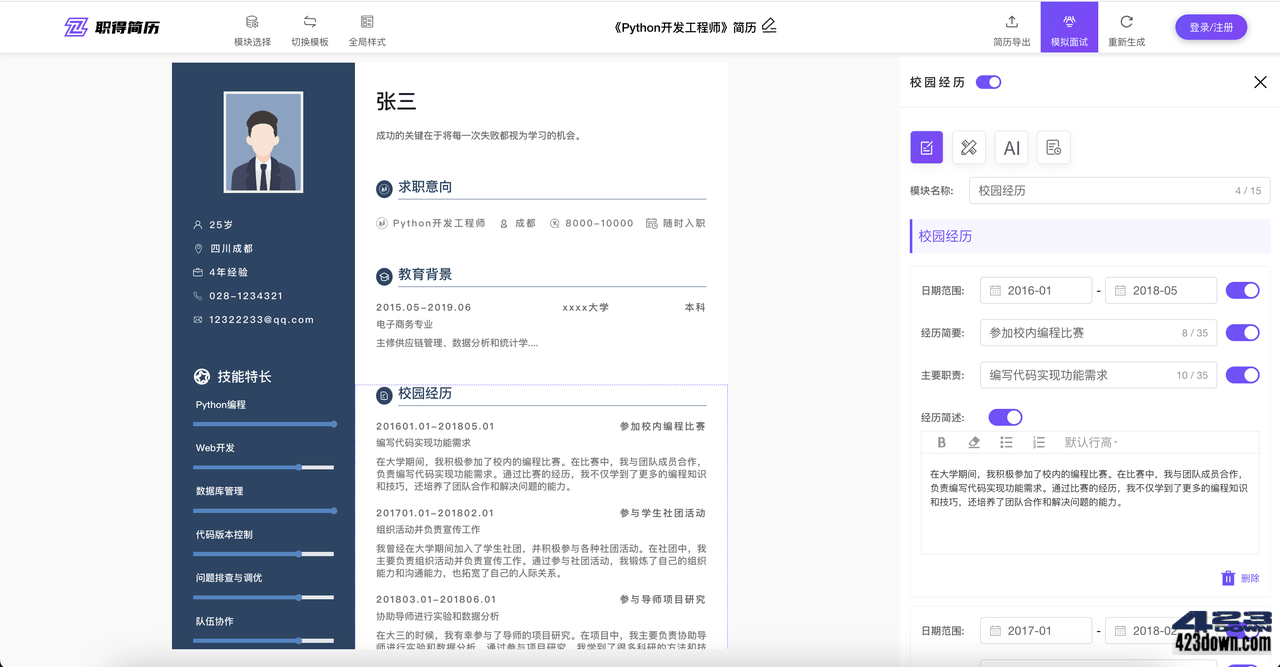Click the 登录/注册 button
This screenshot has height=667, width=1280.
coord(1211,27)
